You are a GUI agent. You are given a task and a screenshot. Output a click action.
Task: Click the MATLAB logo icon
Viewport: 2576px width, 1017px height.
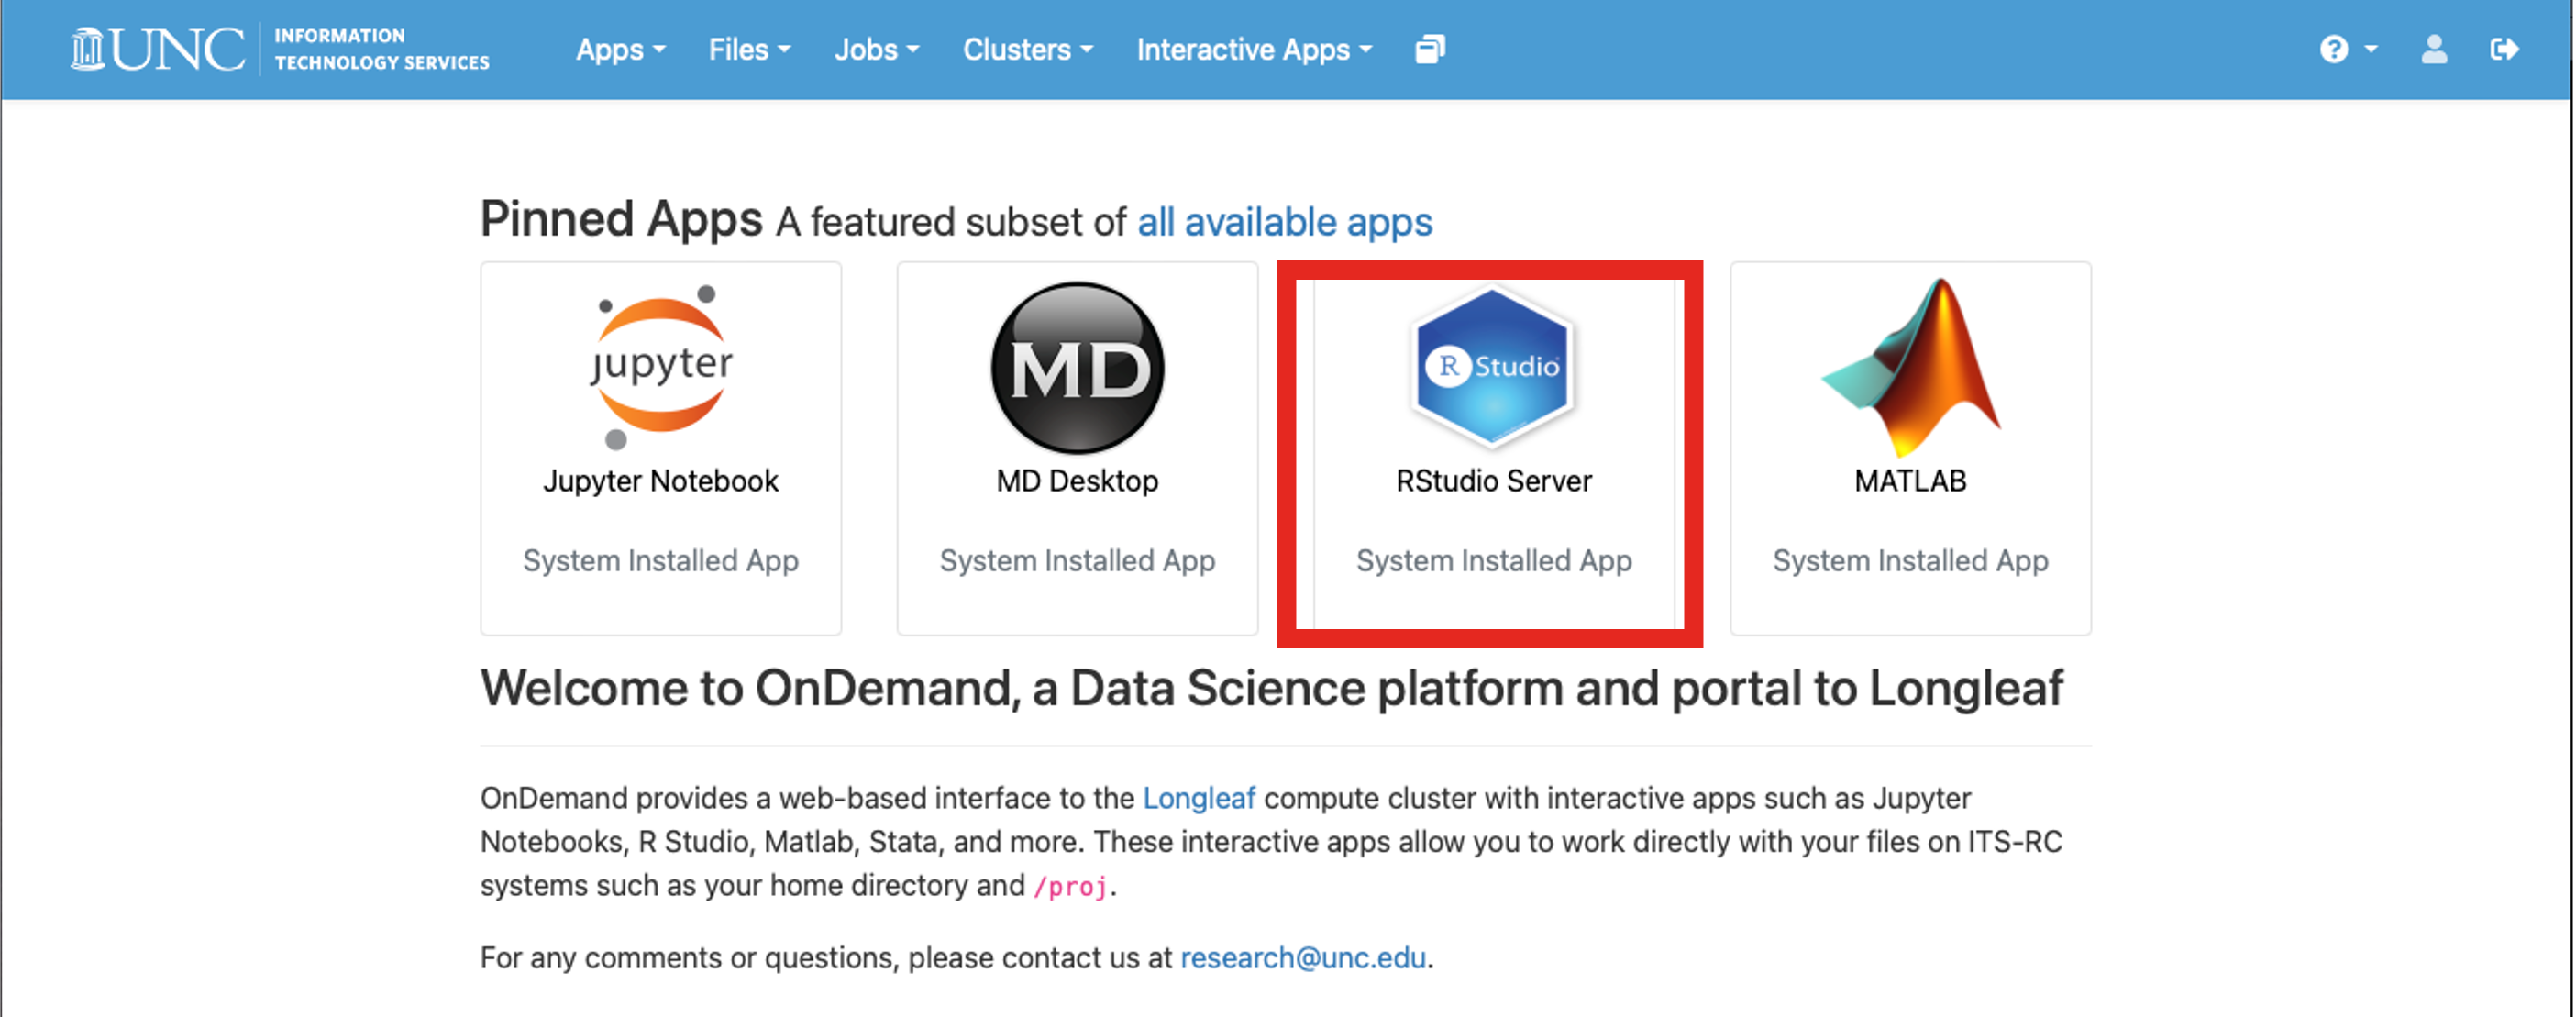click(x=1910, y=367)
